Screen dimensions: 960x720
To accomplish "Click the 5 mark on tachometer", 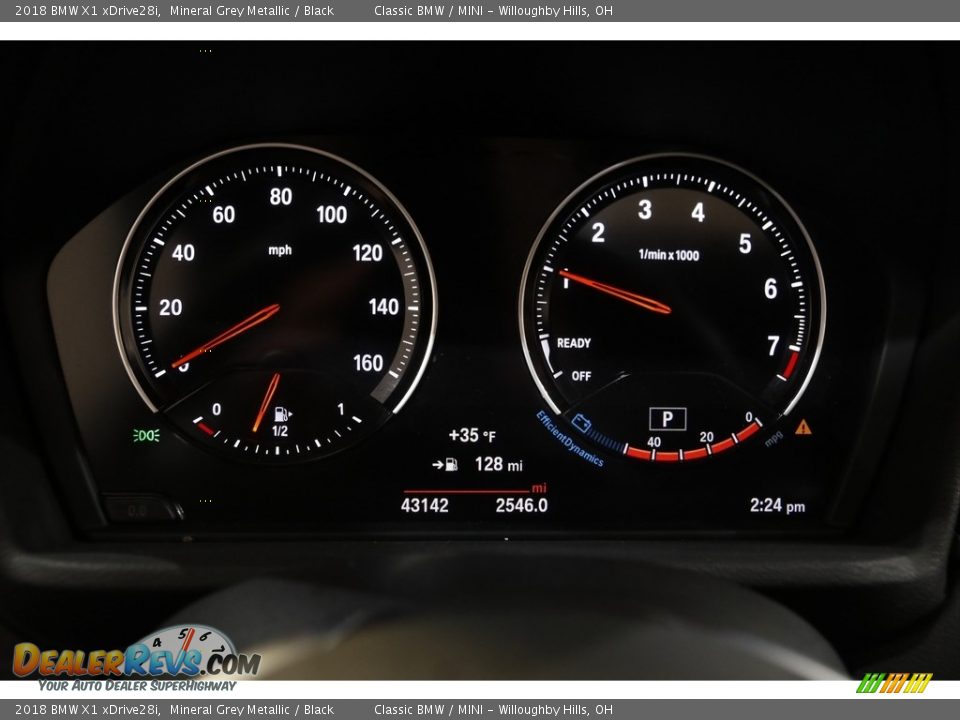I will click(745, 244).
